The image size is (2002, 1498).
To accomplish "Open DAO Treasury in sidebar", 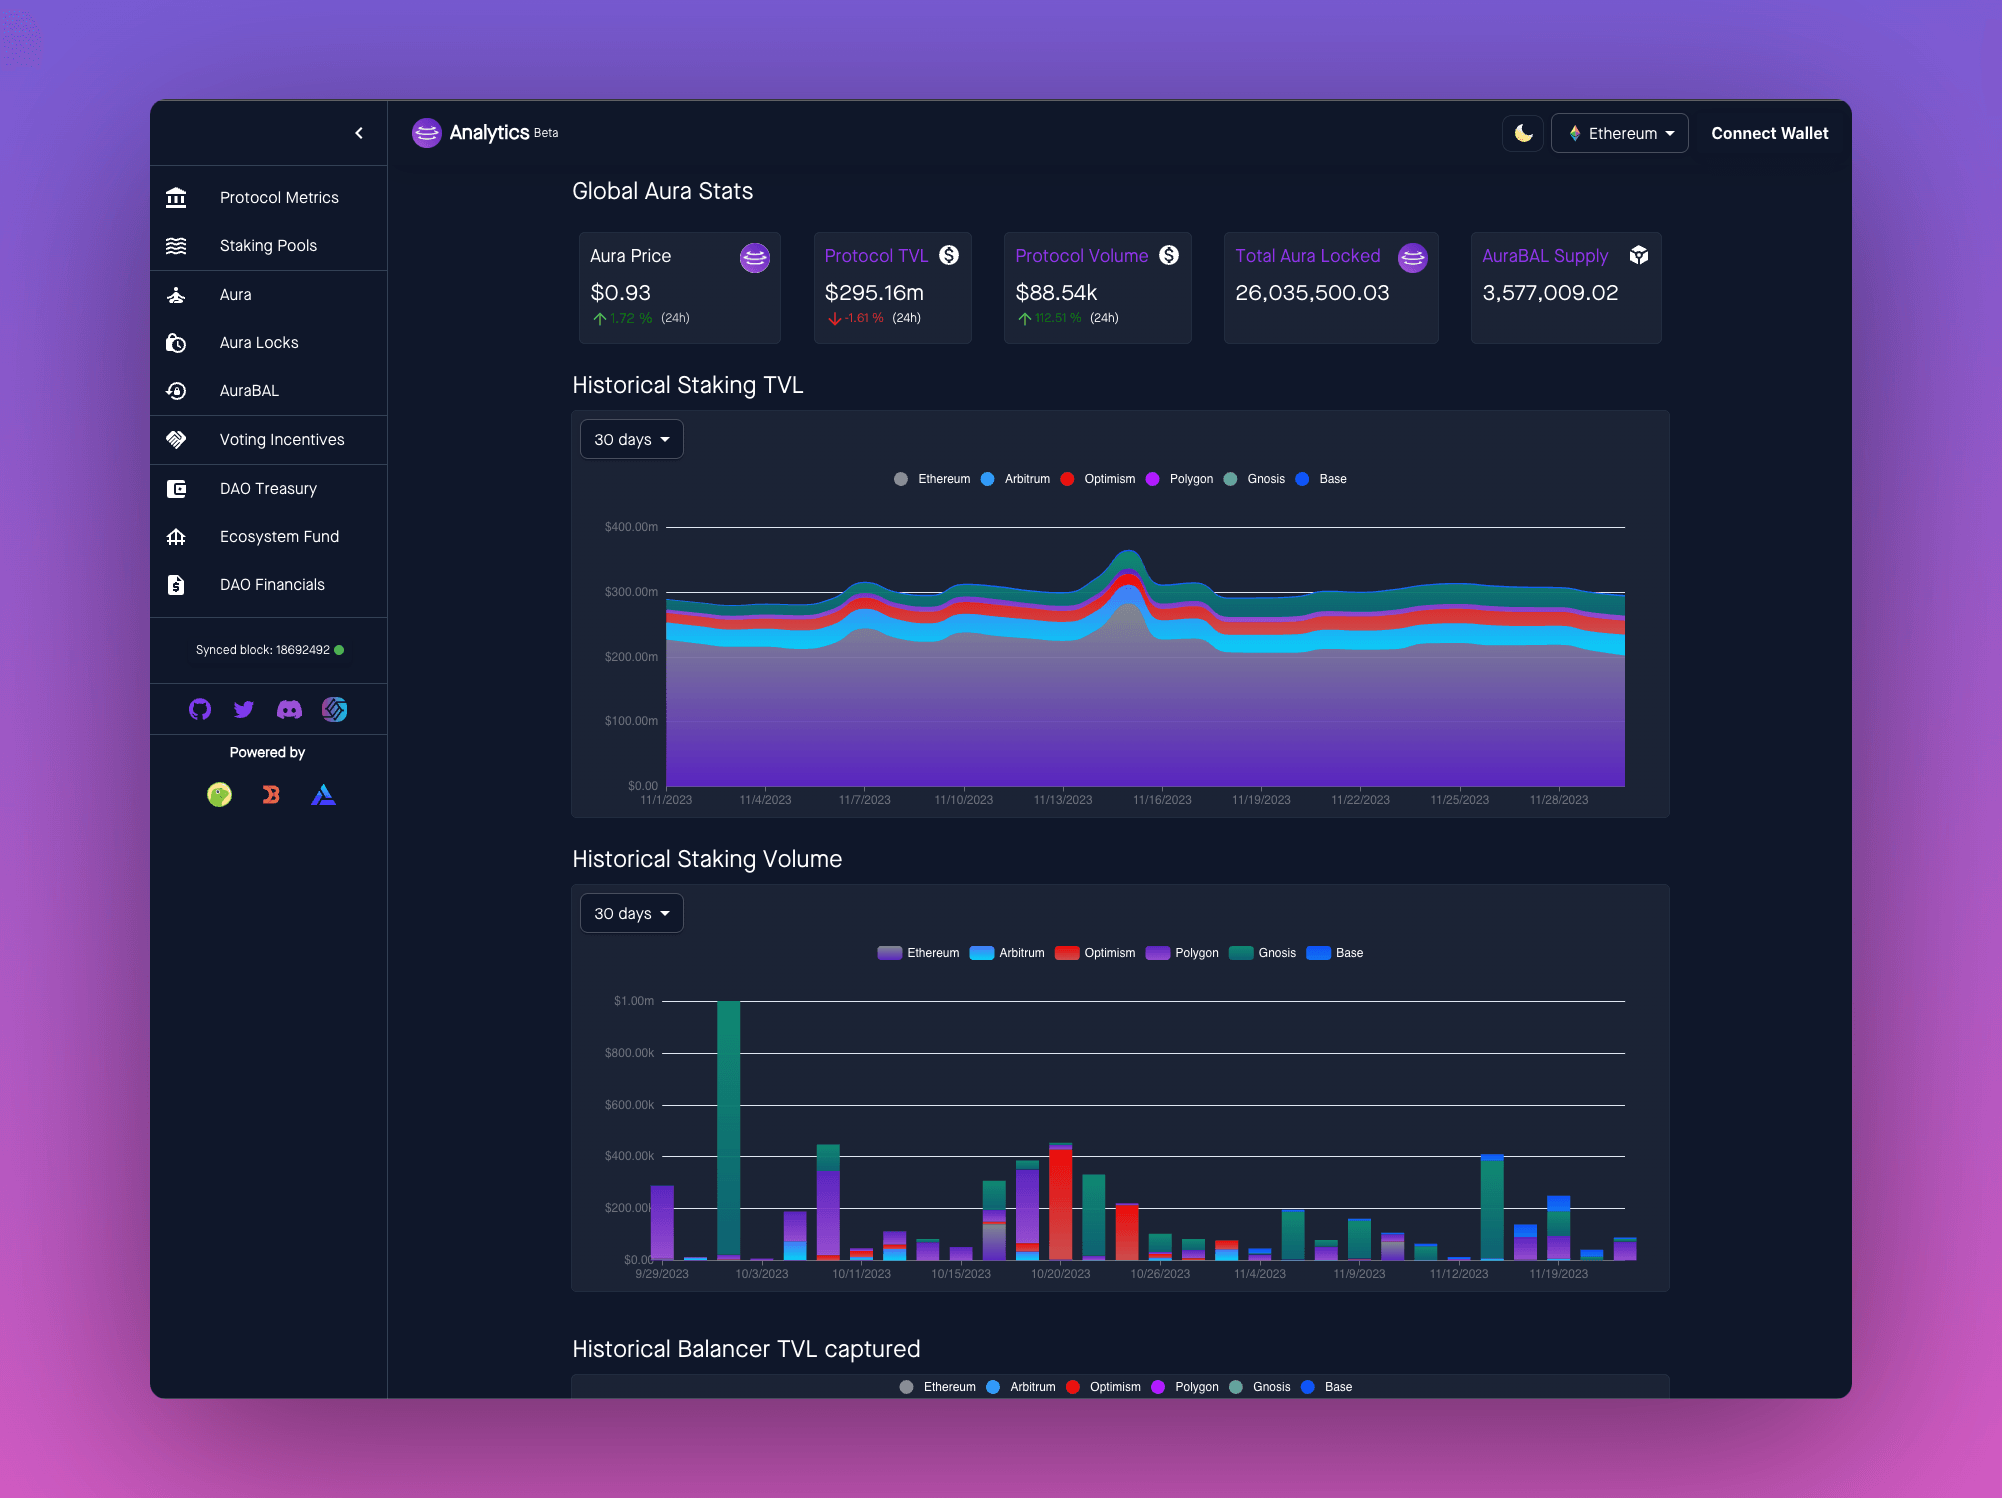I will coord(268,489).
